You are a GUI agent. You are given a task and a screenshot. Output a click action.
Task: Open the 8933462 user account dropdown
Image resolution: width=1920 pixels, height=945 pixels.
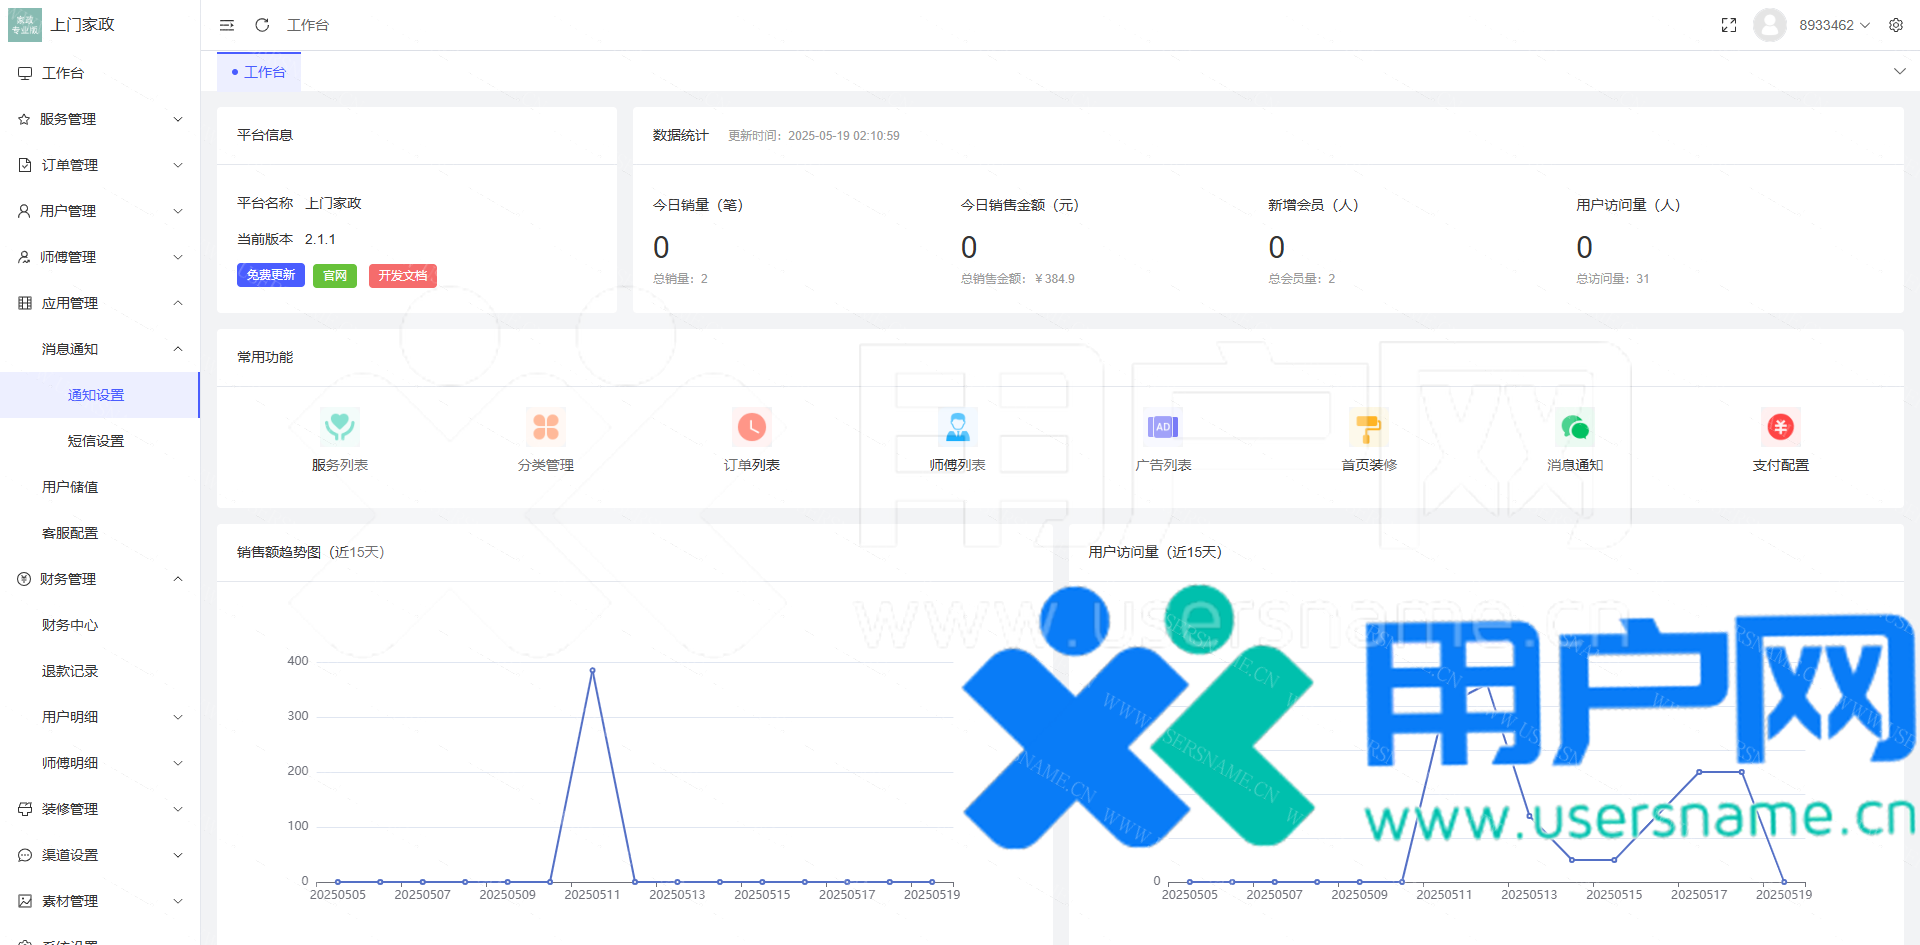click(1833, 25)
